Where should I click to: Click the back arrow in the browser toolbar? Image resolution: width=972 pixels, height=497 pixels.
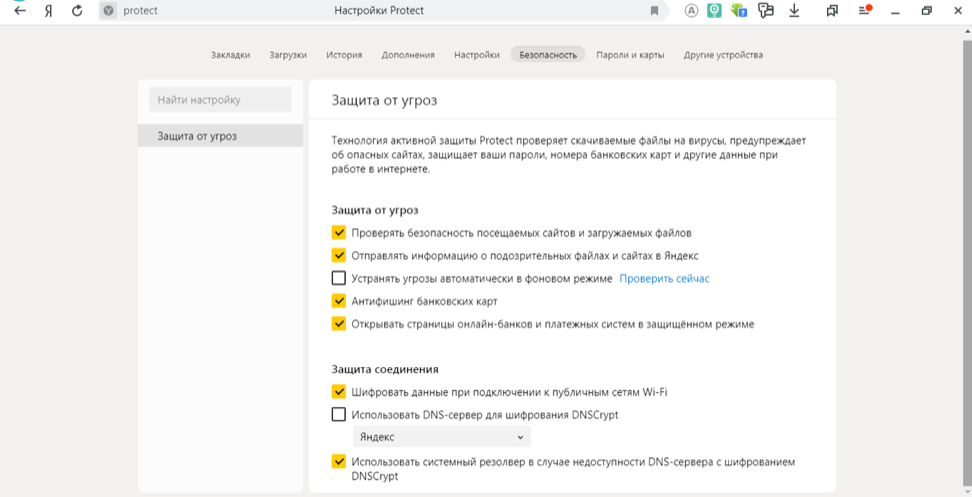tap(20, 11)
